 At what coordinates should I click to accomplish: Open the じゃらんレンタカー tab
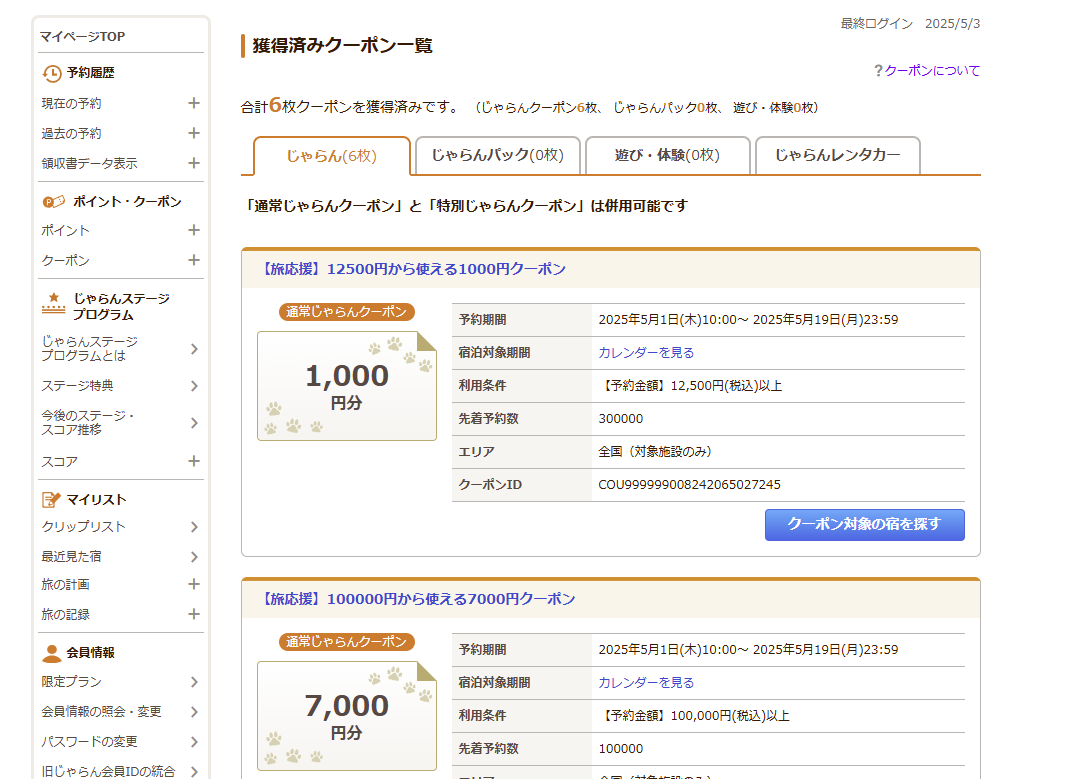[837, 156]
